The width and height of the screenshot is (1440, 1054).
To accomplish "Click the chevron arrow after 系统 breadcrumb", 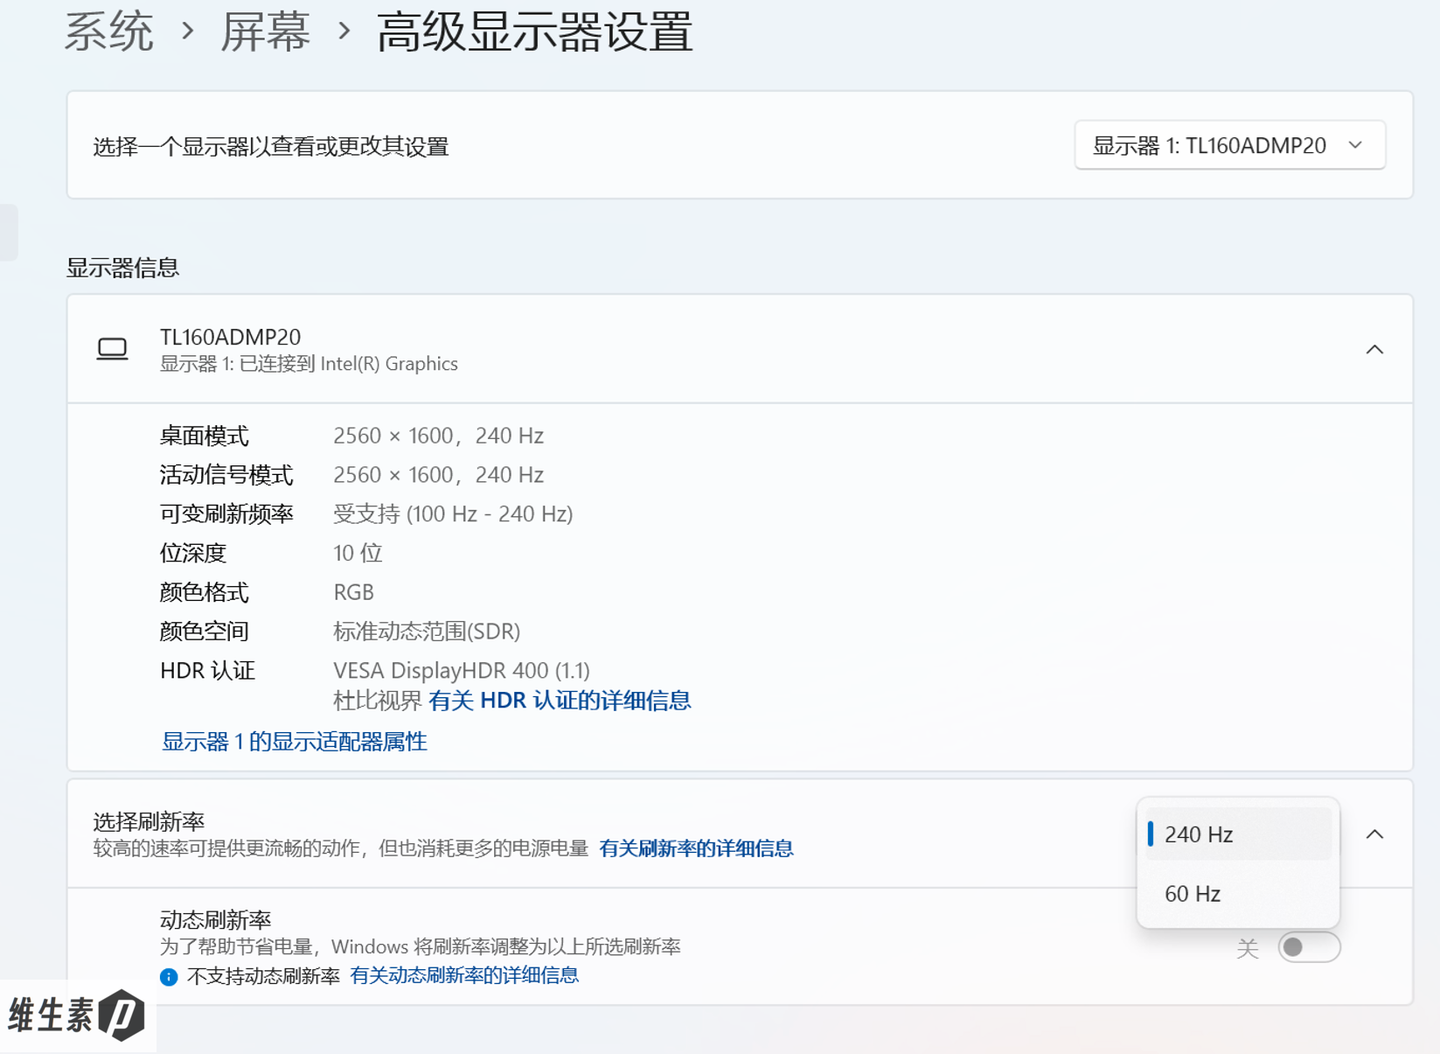I will point(187,31).
